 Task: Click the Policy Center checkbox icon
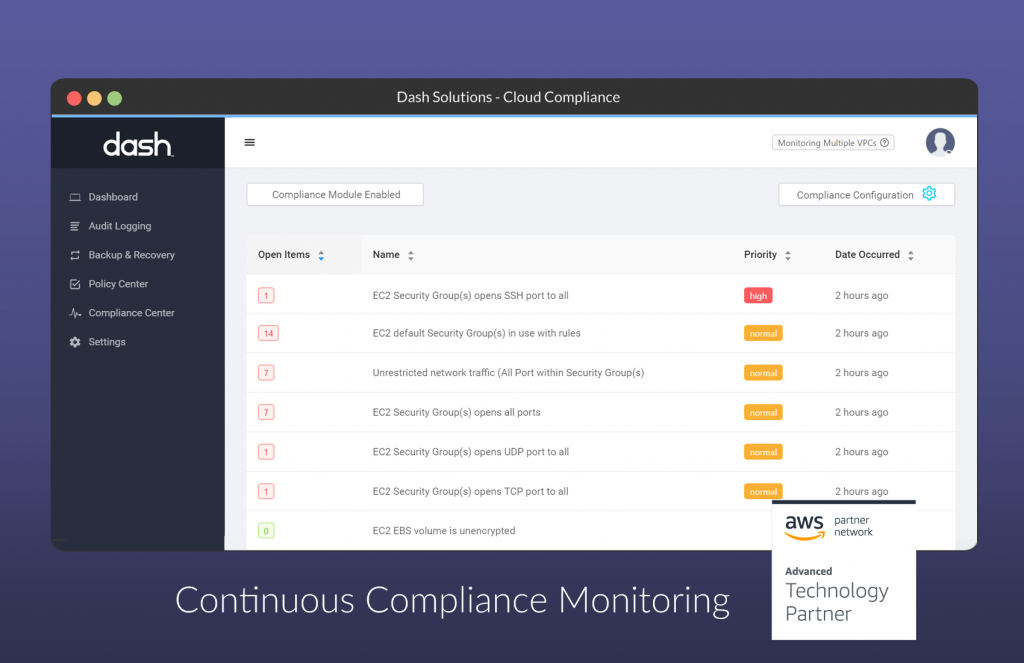75,284
